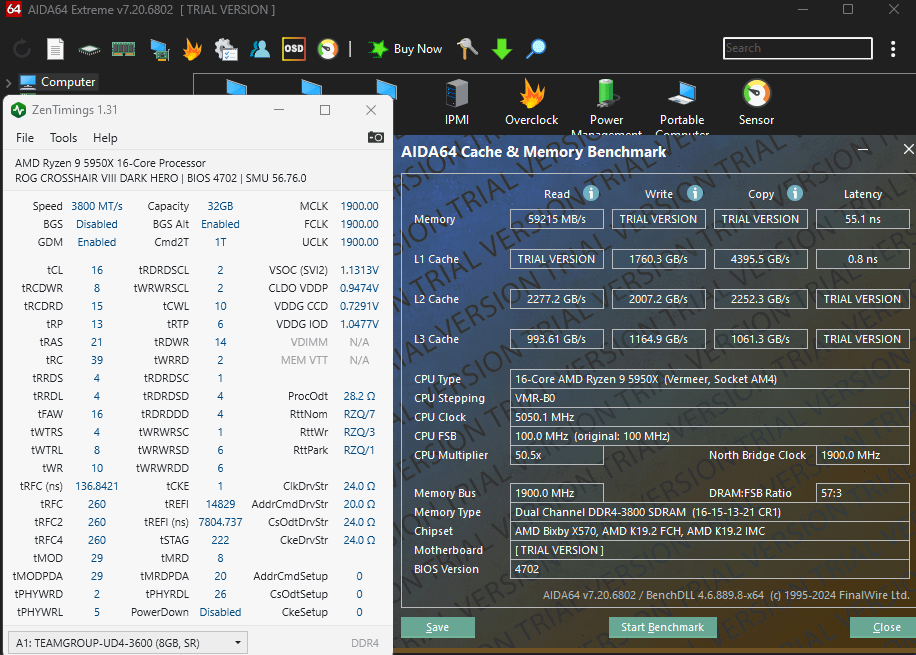Click the user/remote person toolbar icon
The width and height of the screenshot is (916, 655).
point(260,49)
